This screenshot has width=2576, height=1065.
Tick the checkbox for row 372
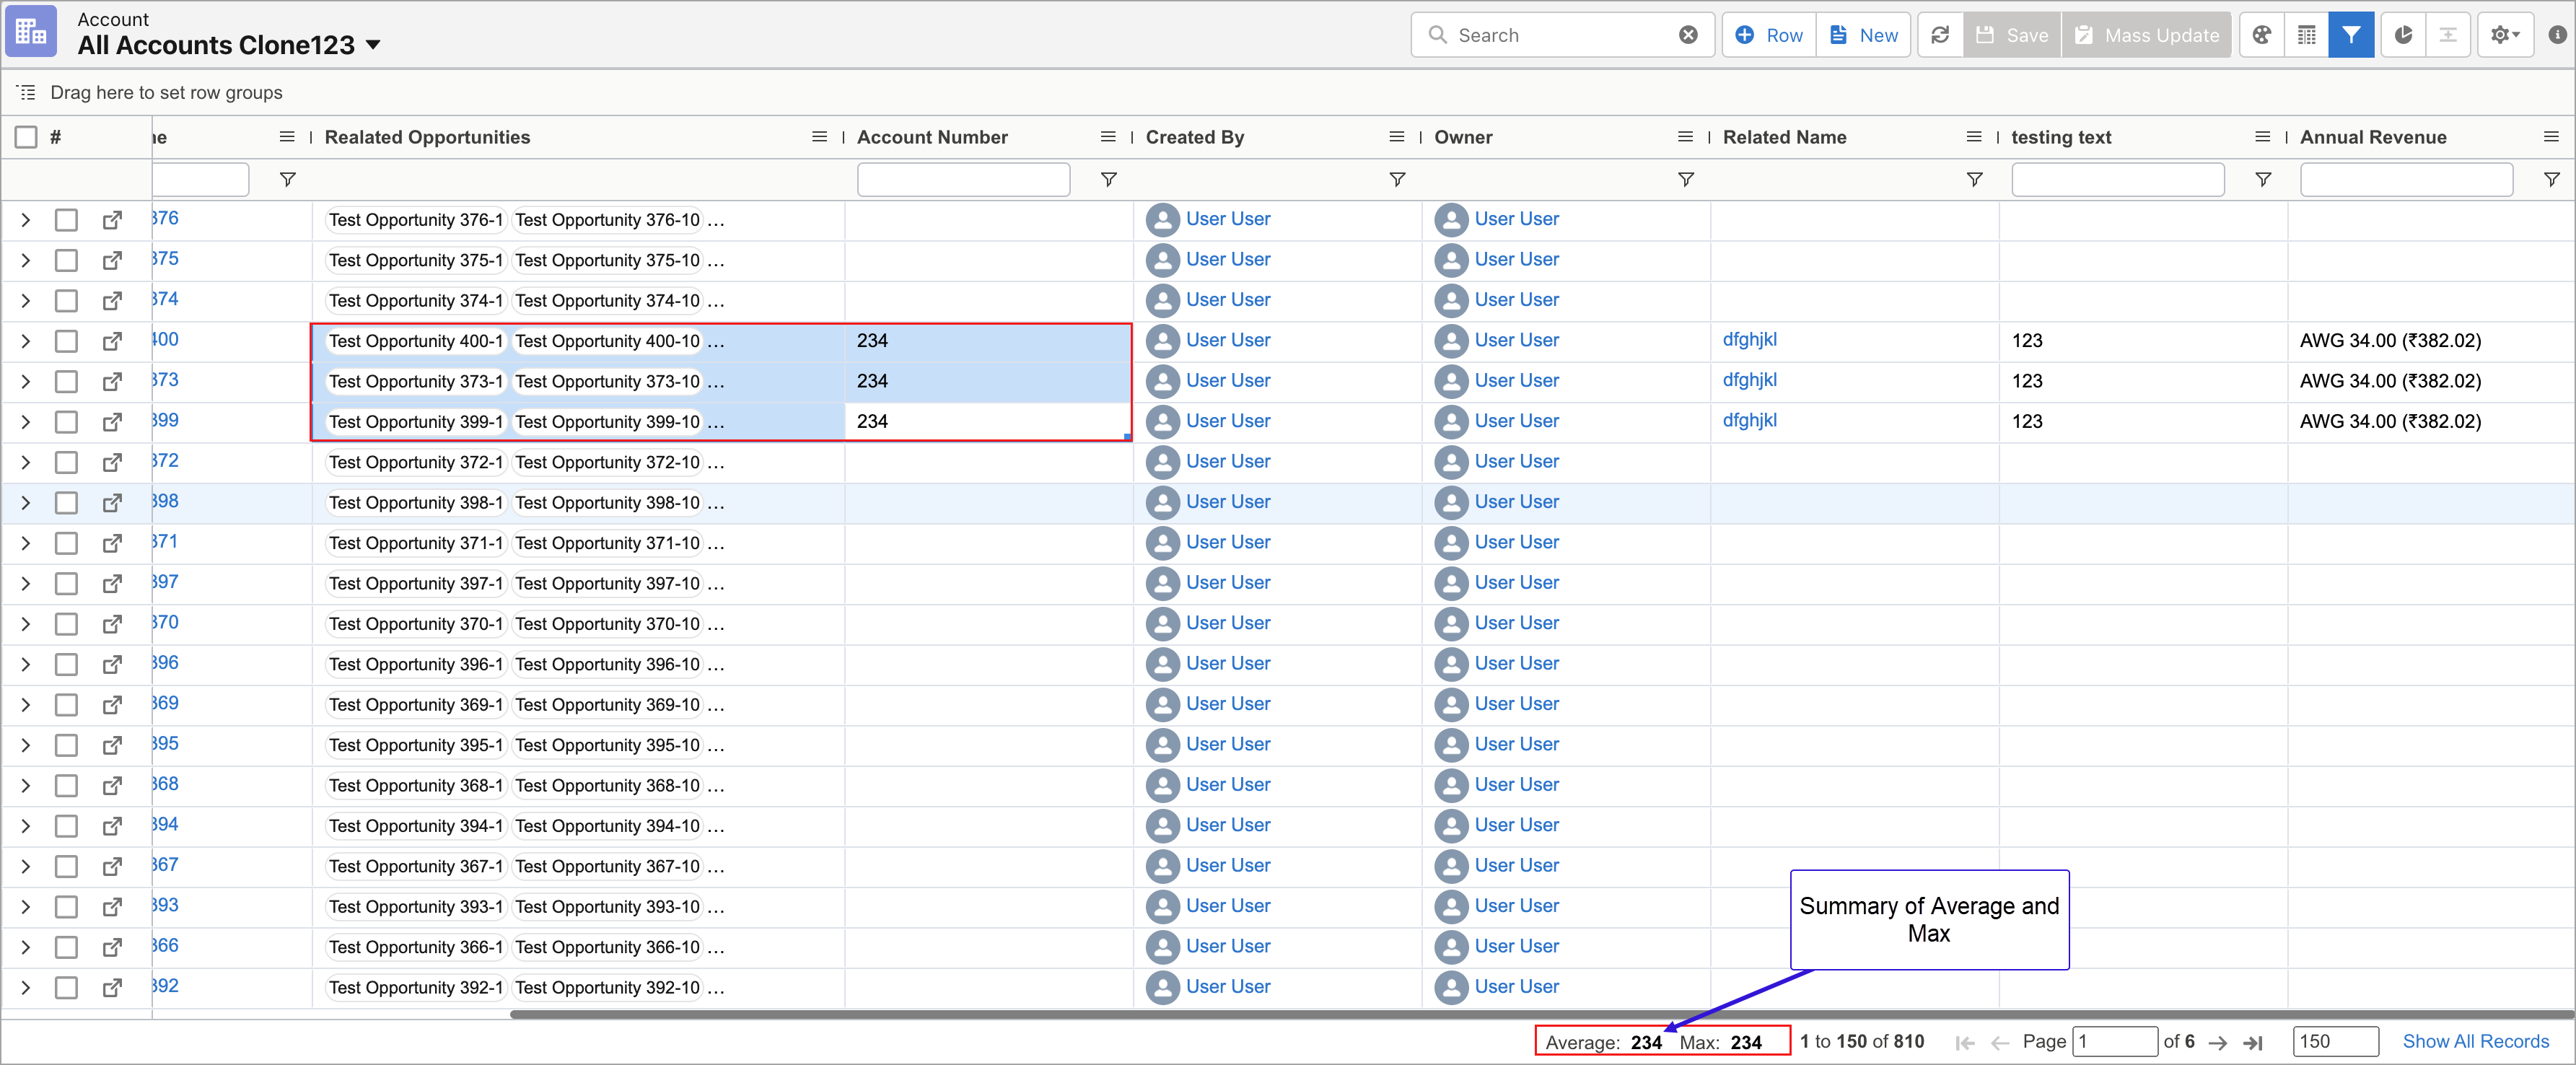(66, 462)
